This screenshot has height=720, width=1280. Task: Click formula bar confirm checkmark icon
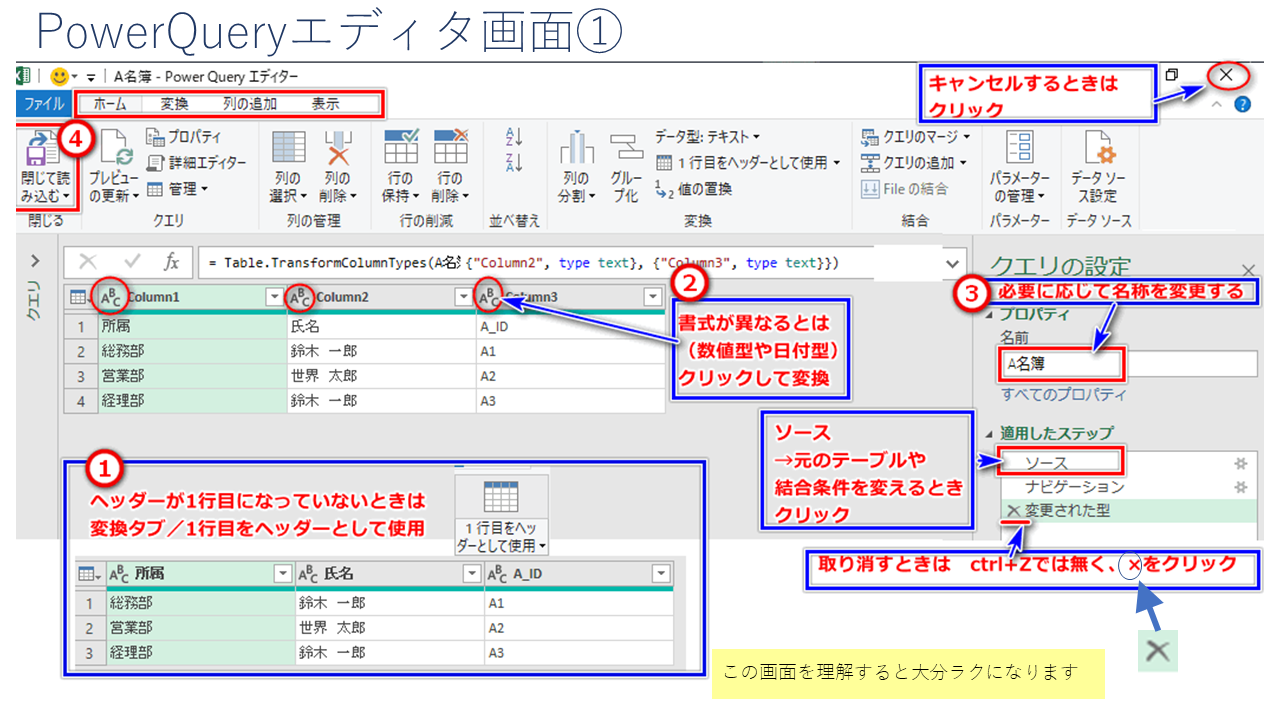tap(132, 262)
